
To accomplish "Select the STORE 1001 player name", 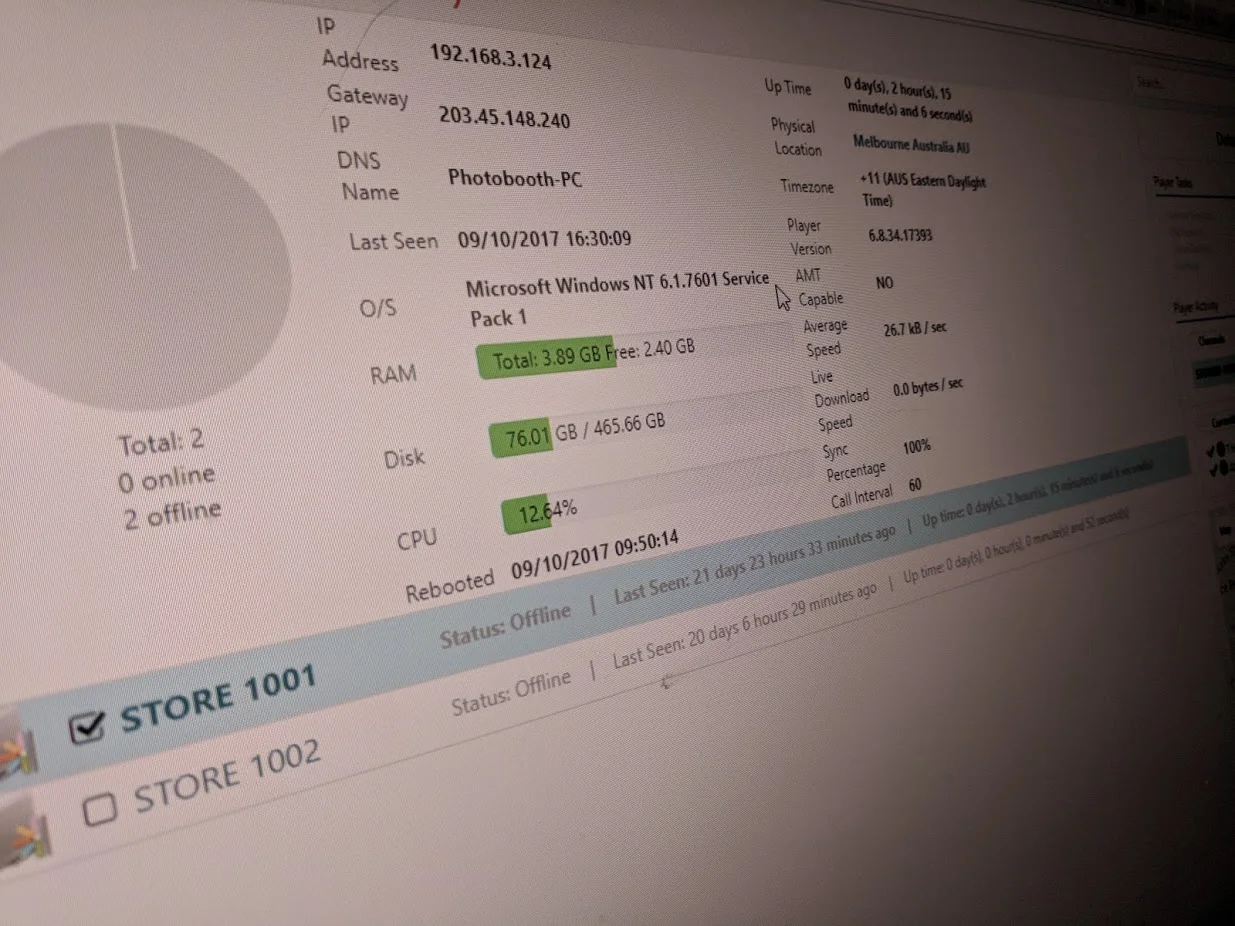I will [x=218, y=697].
